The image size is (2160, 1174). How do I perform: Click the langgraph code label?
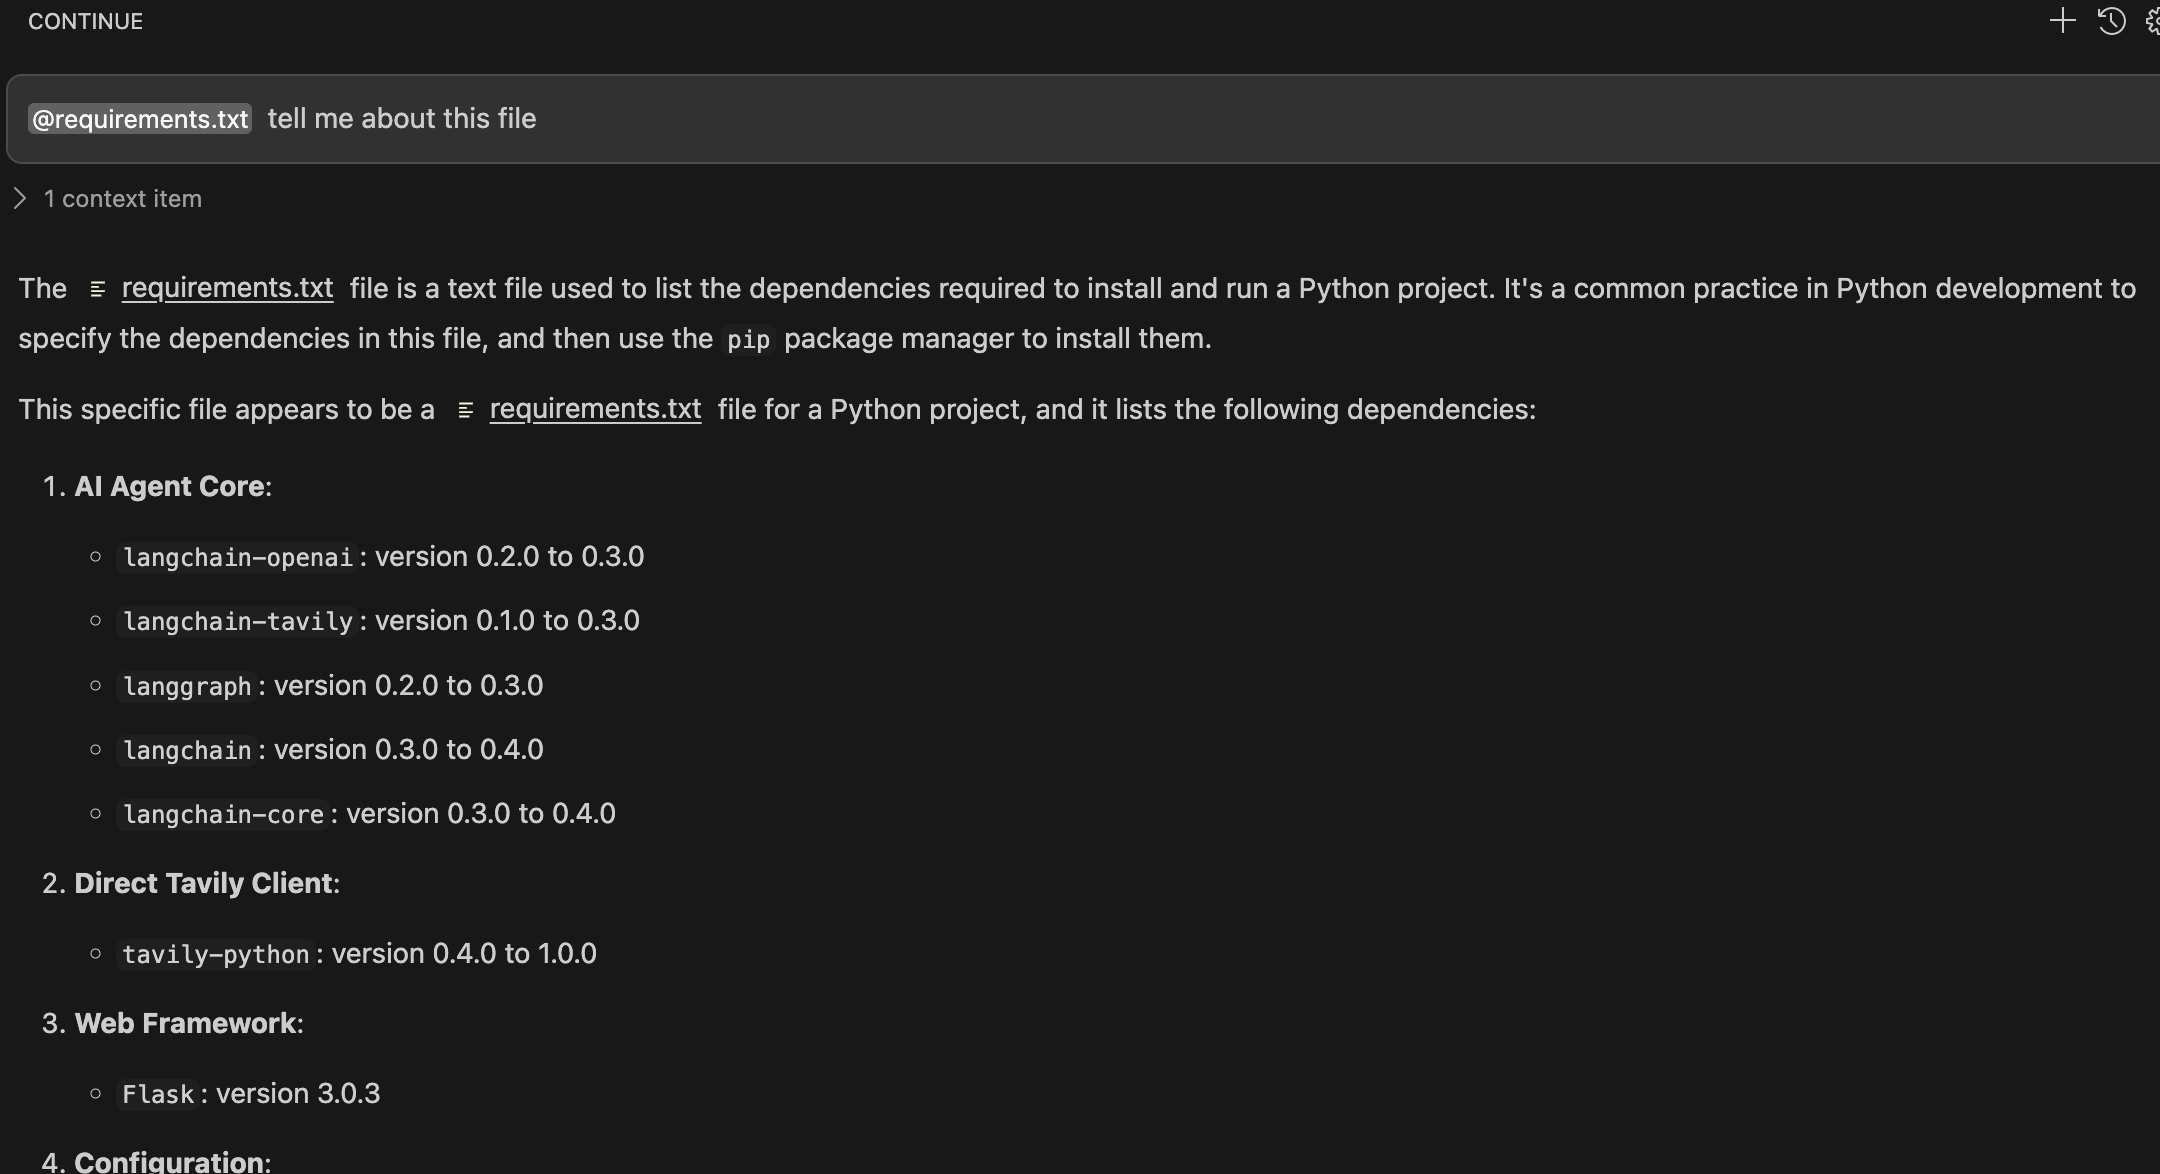point(187,687)
